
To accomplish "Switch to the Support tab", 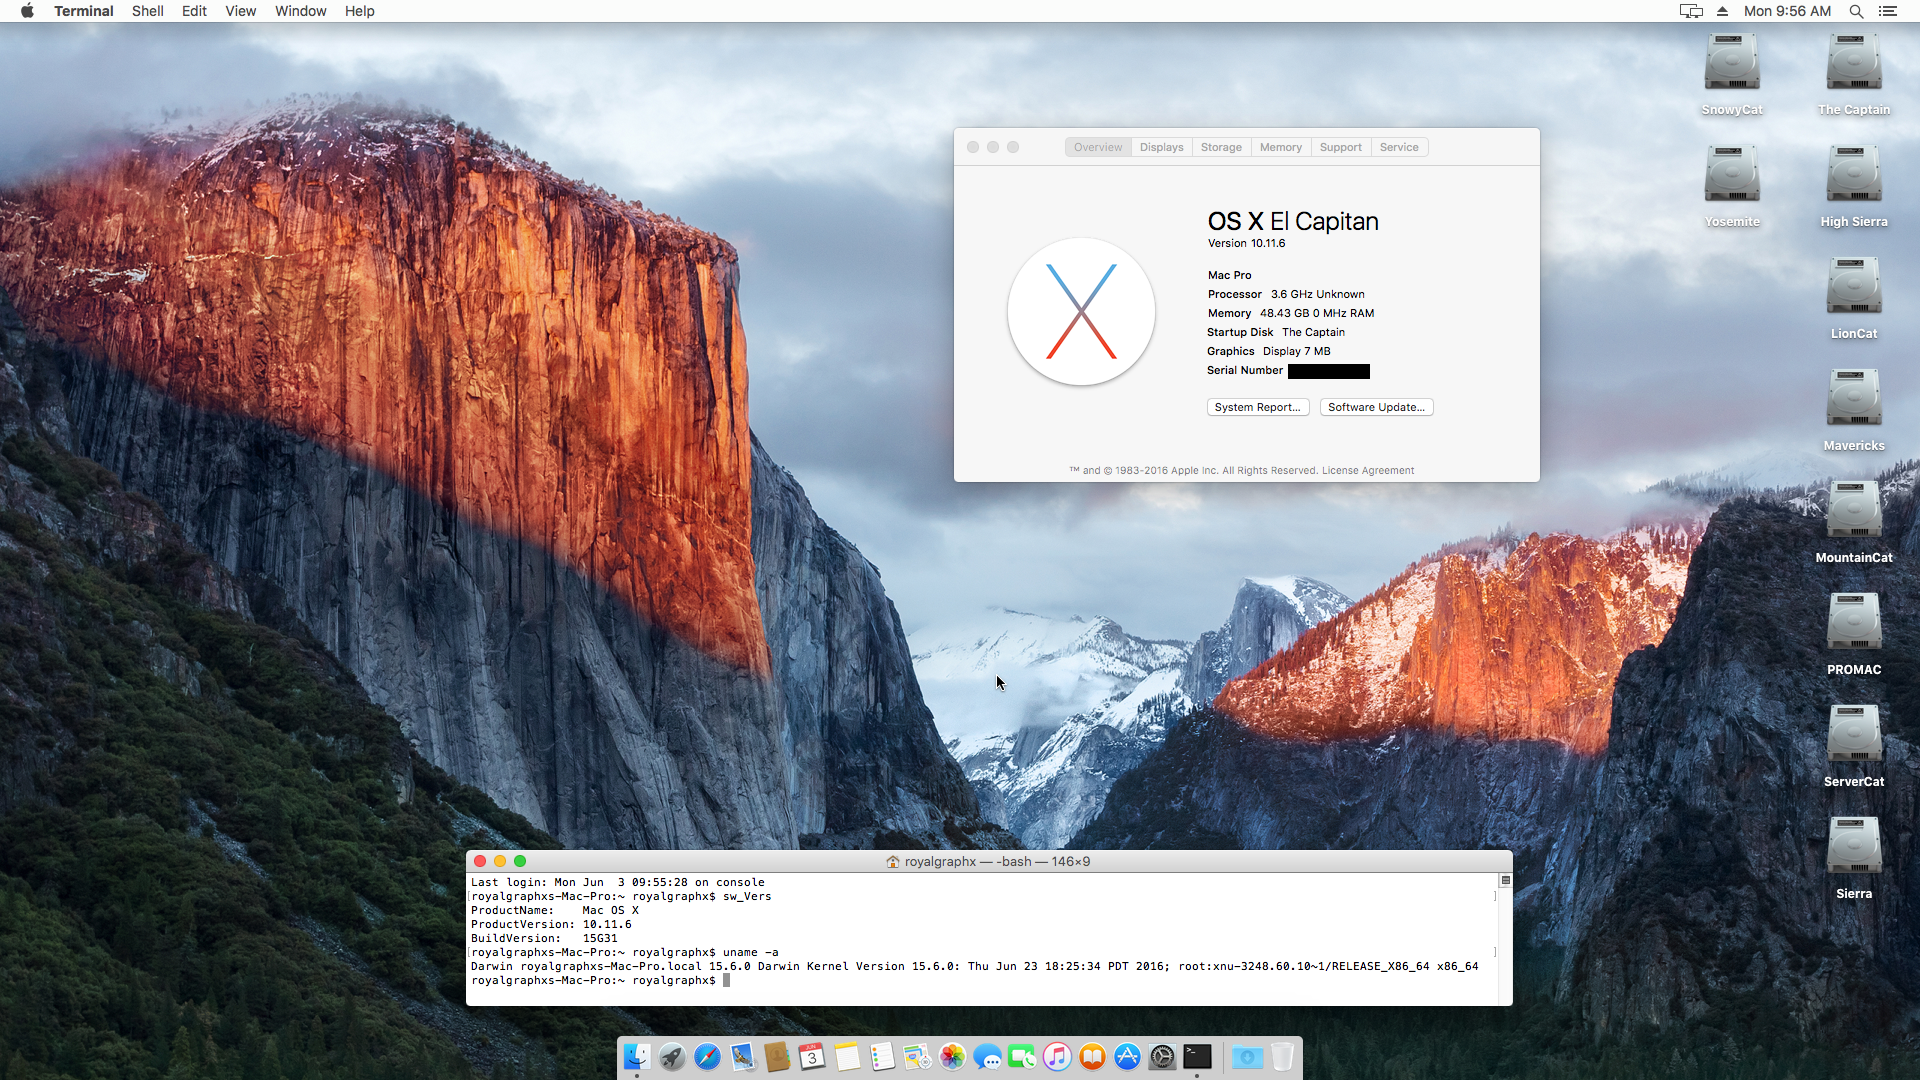I will (x=1341, y=147).
